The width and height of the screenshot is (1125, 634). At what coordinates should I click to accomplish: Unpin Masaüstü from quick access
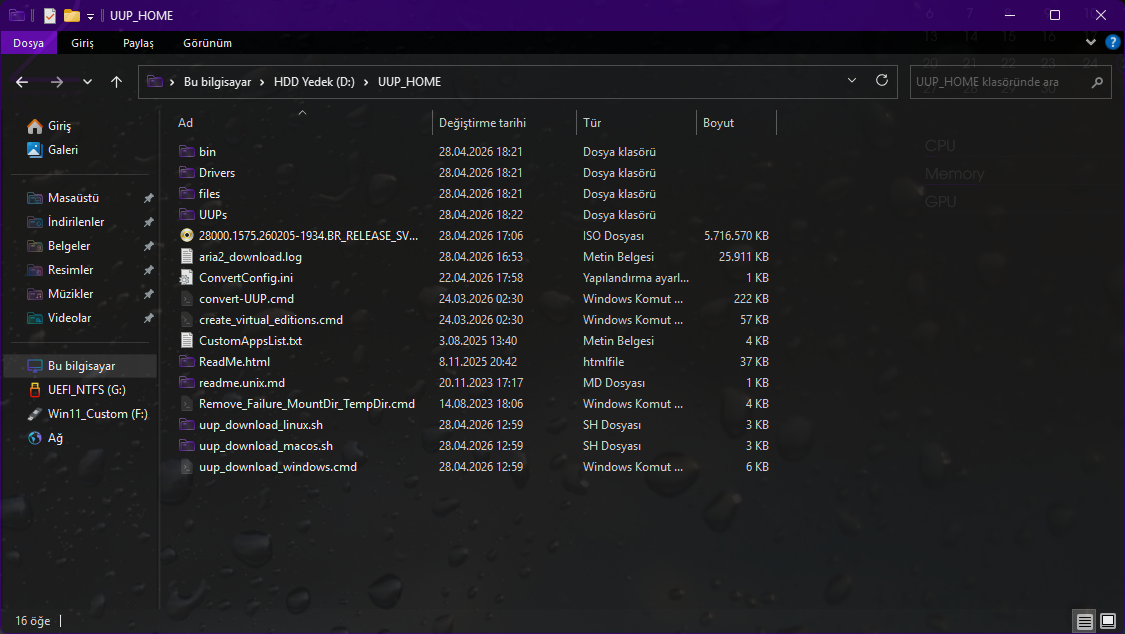pyautogui.click(x=148, y=198)
